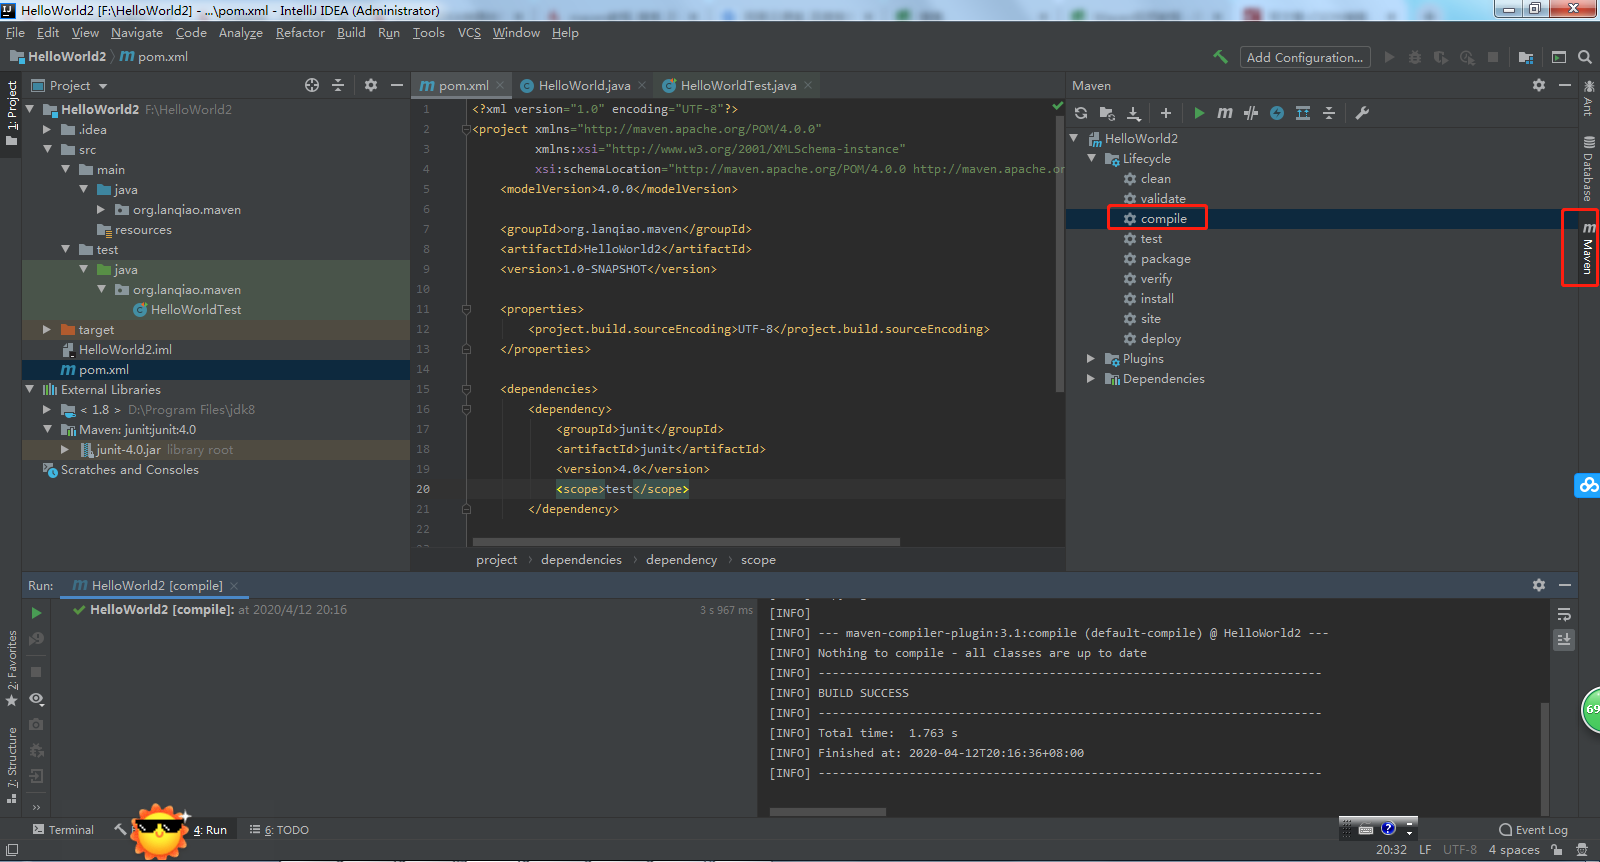The width and height of the screenshot is (1600, 862).
Task: Click LF line separator in status bar
Action: tap(1425, 850)
